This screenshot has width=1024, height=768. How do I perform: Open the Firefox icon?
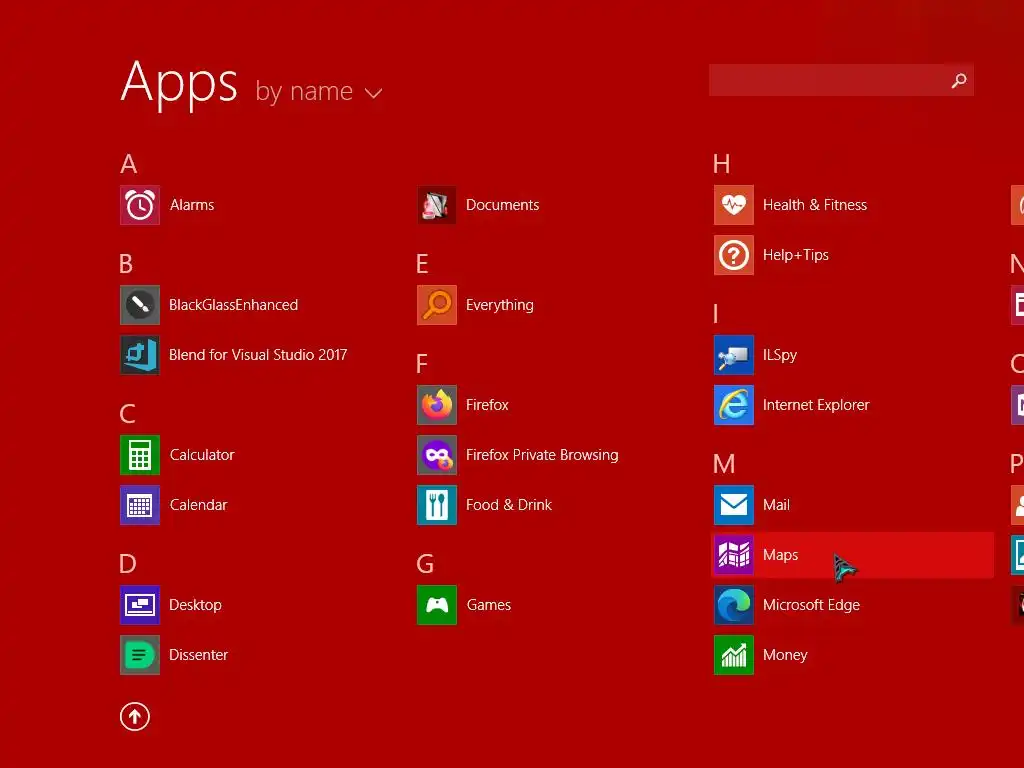[x=437, y=405]
